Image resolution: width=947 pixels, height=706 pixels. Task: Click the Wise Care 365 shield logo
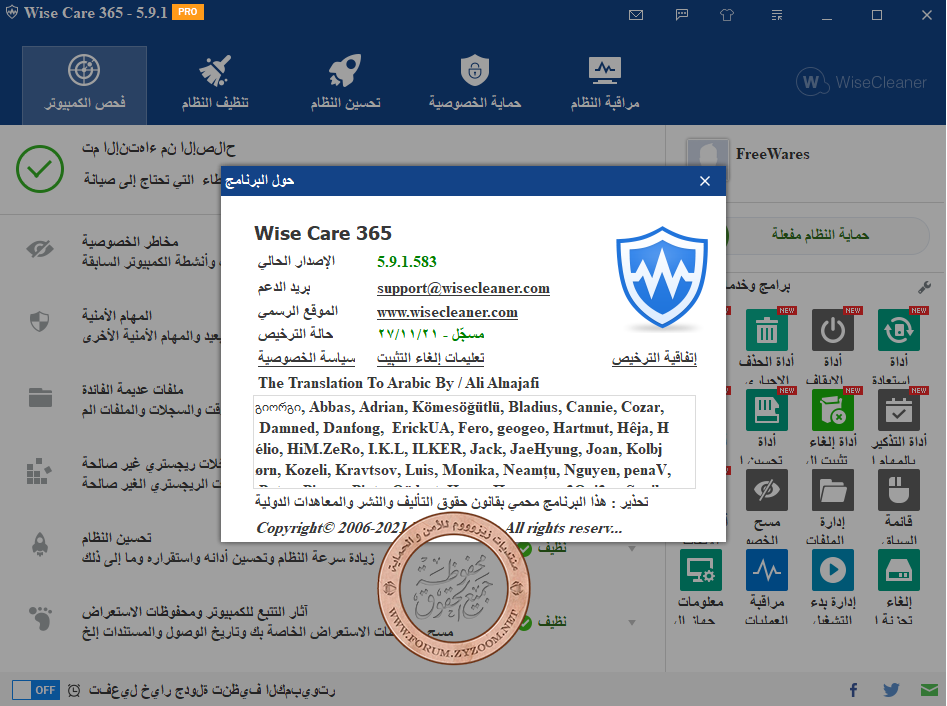pos(662,277)
